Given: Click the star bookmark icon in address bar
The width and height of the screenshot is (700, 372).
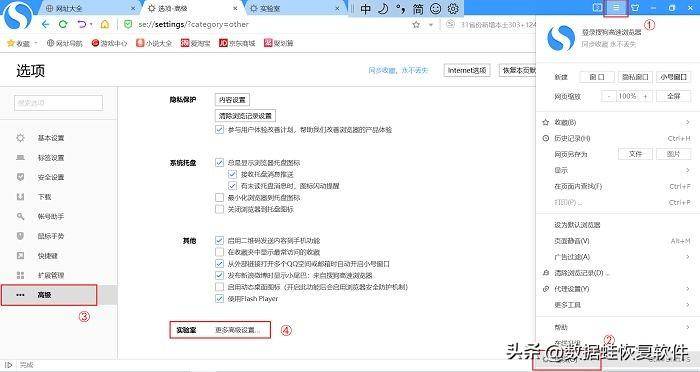Looking at the screenshot, I should click(416, 25).
